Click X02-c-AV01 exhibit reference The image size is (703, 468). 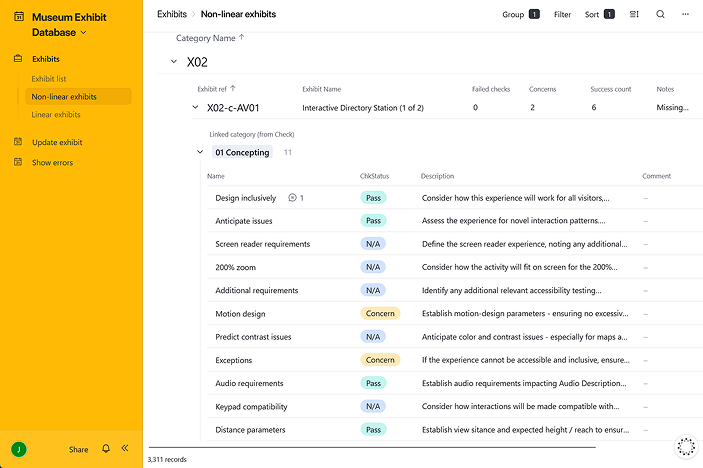[233, 108]
